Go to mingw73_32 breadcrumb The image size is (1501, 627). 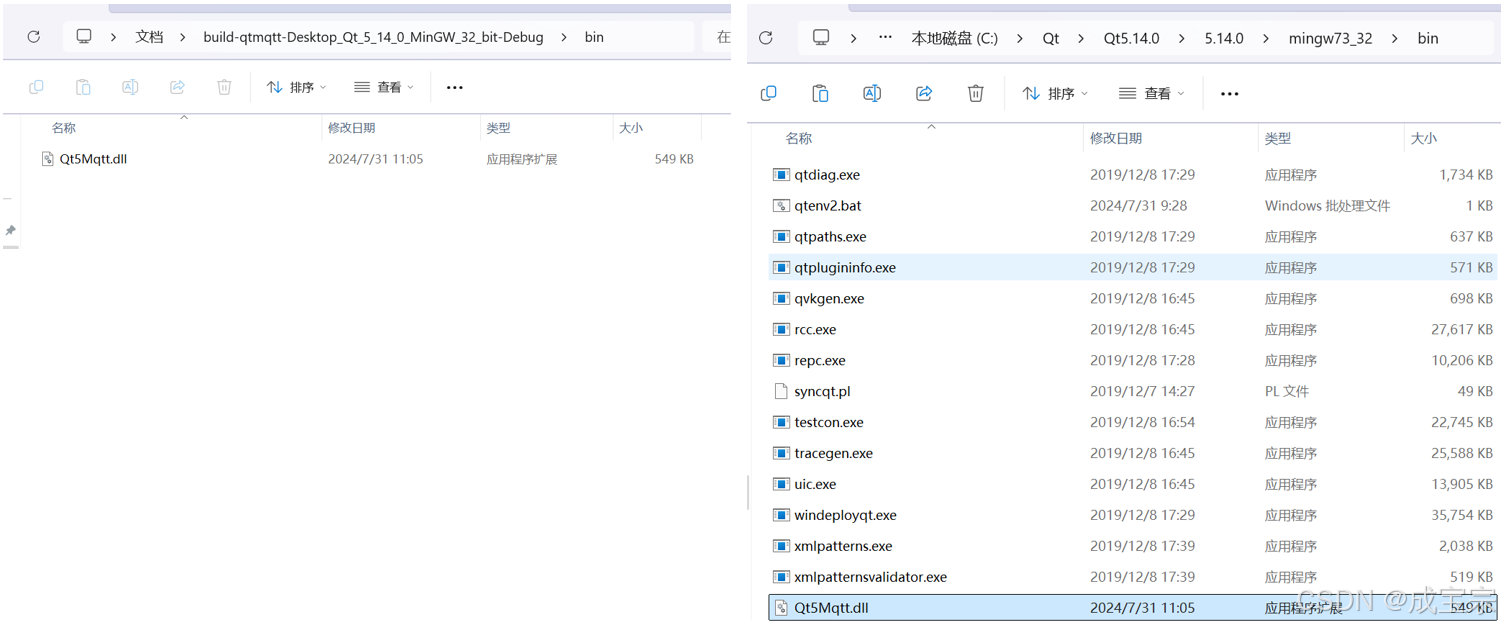coord(1330,38)
